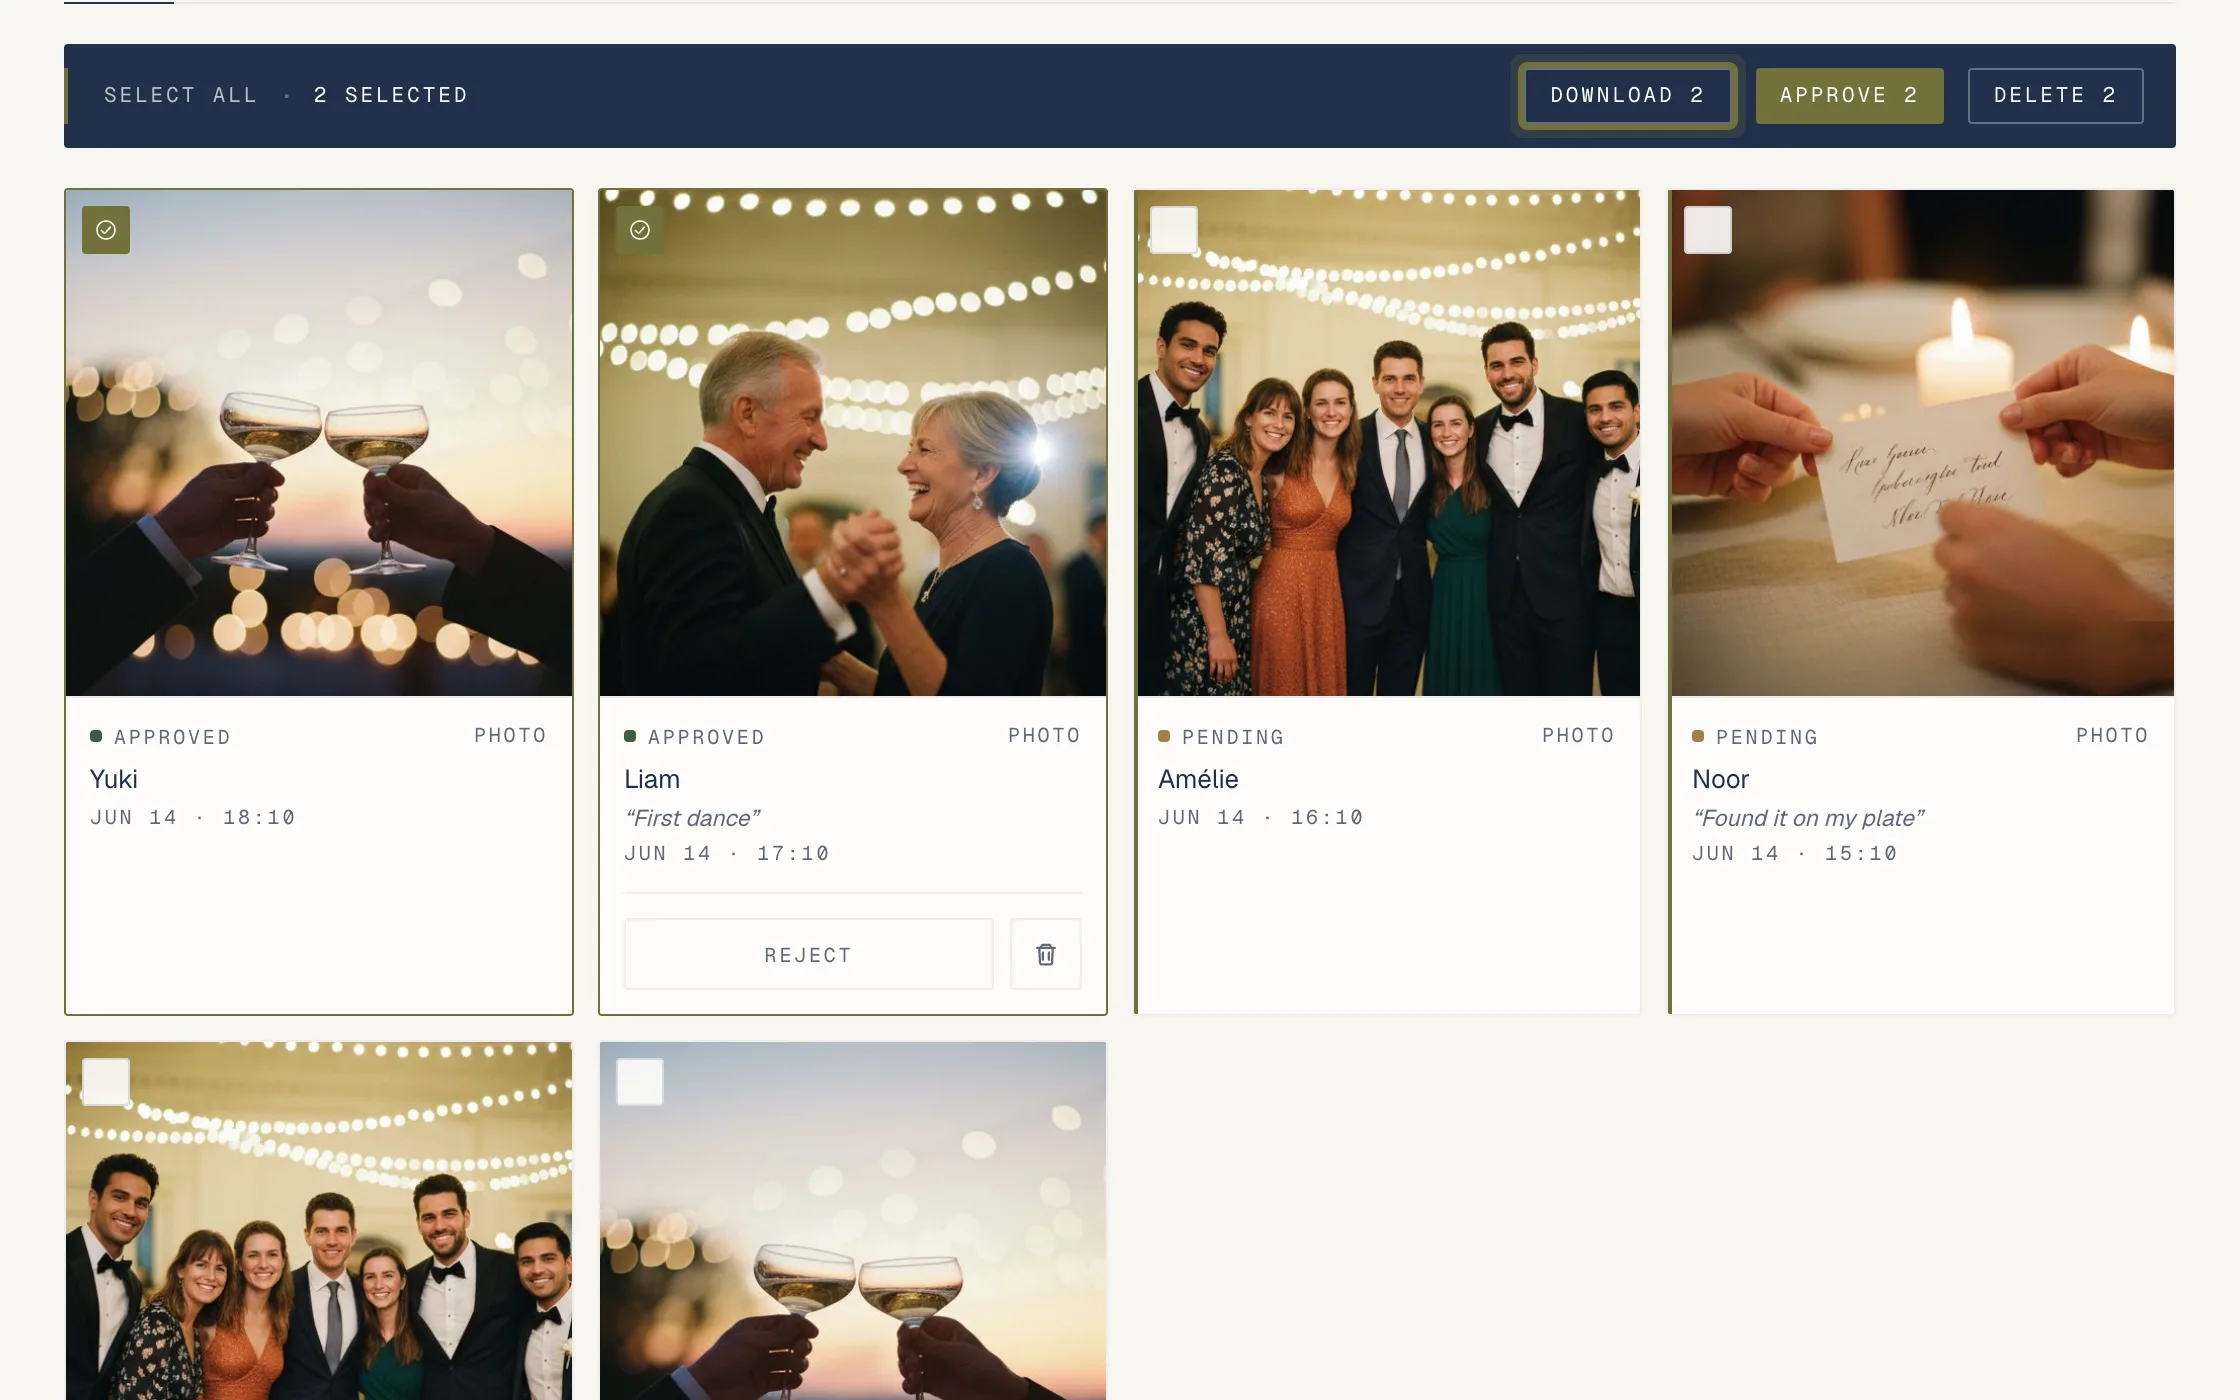
Task: Select Amélie's photo checkbox
Action: 1174,230
